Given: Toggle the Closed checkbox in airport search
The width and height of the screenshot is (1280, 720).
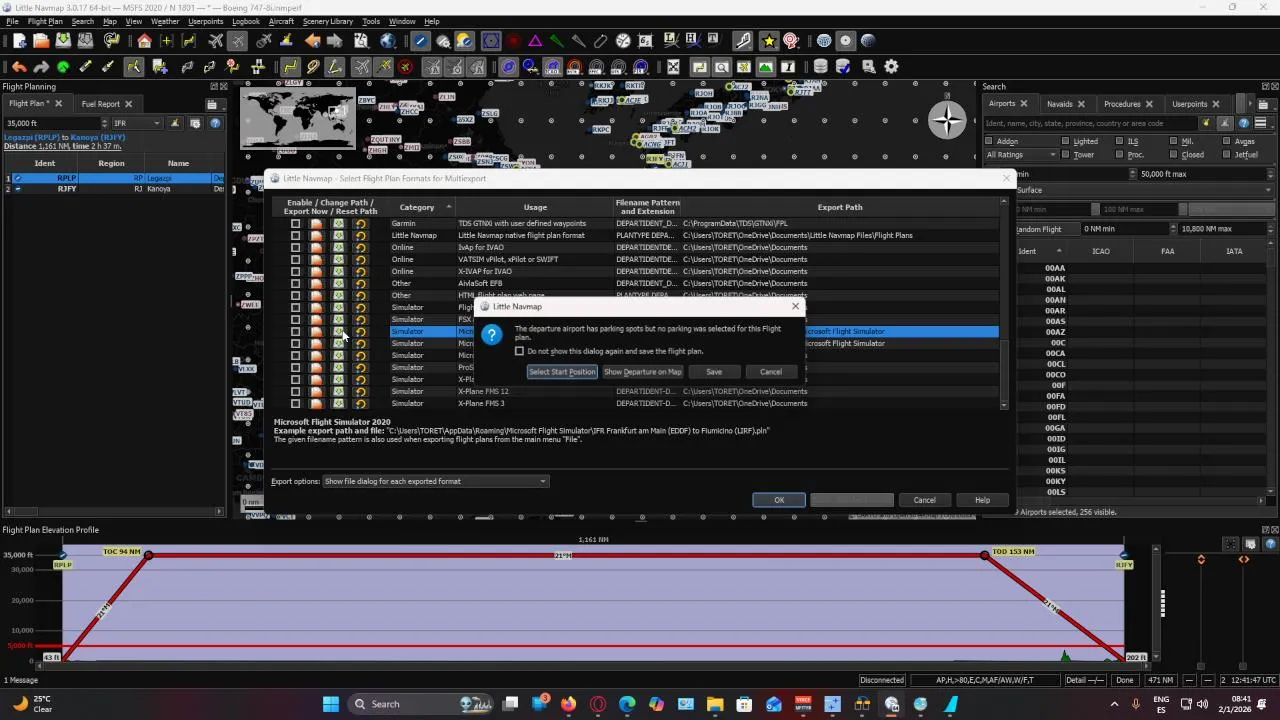Looking at the screenshot, I should tap(1173, 155).
